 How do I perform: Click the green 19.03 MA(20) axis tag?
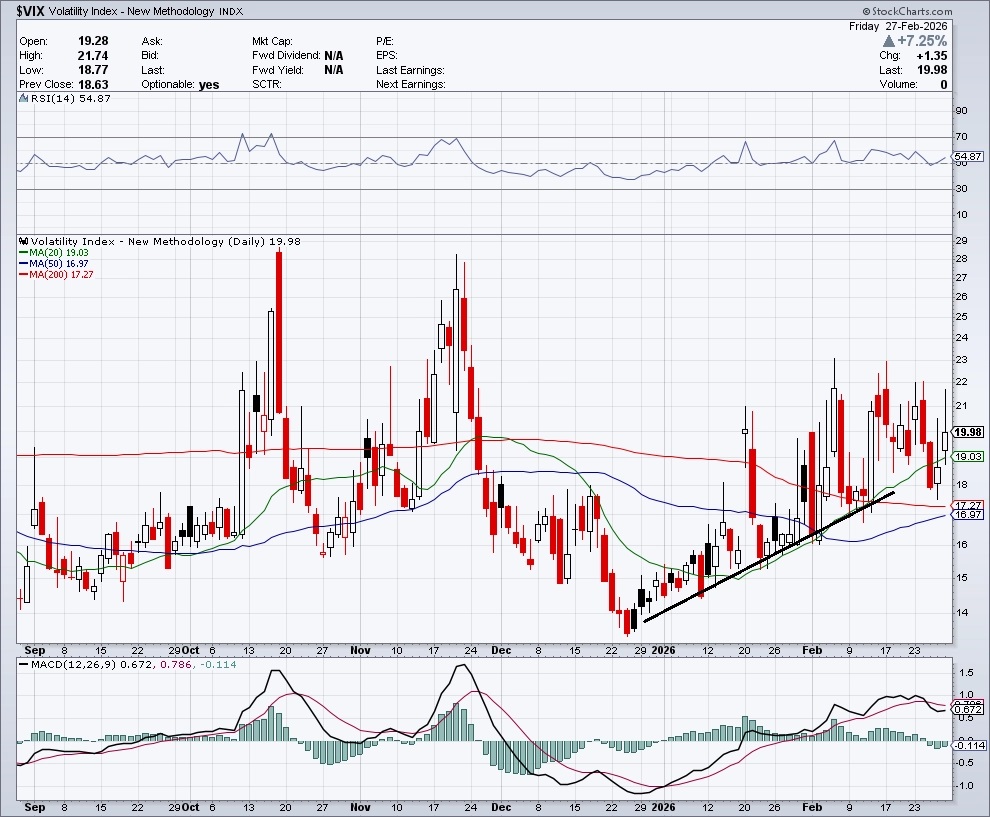coord(967,456)
